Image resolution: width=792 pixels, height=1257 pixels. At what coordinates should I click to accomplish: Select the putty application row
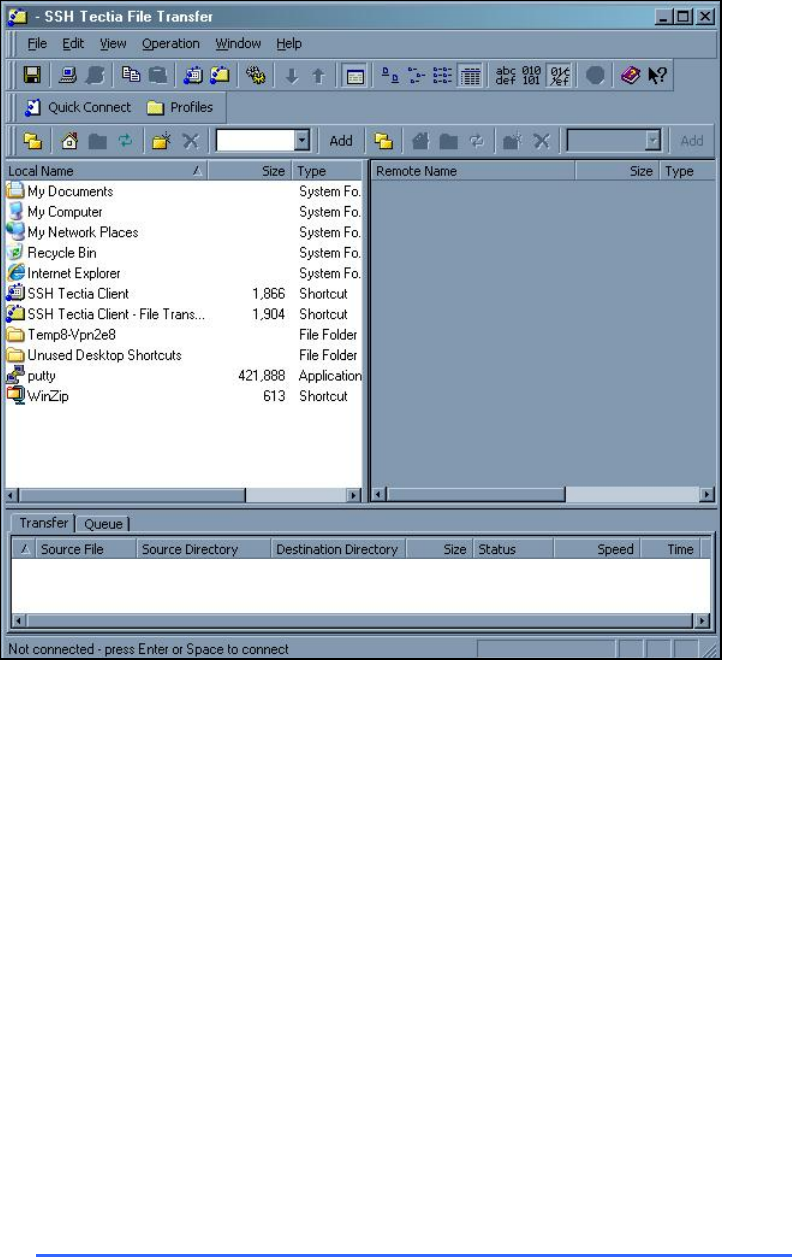click(x=184, y=376)
